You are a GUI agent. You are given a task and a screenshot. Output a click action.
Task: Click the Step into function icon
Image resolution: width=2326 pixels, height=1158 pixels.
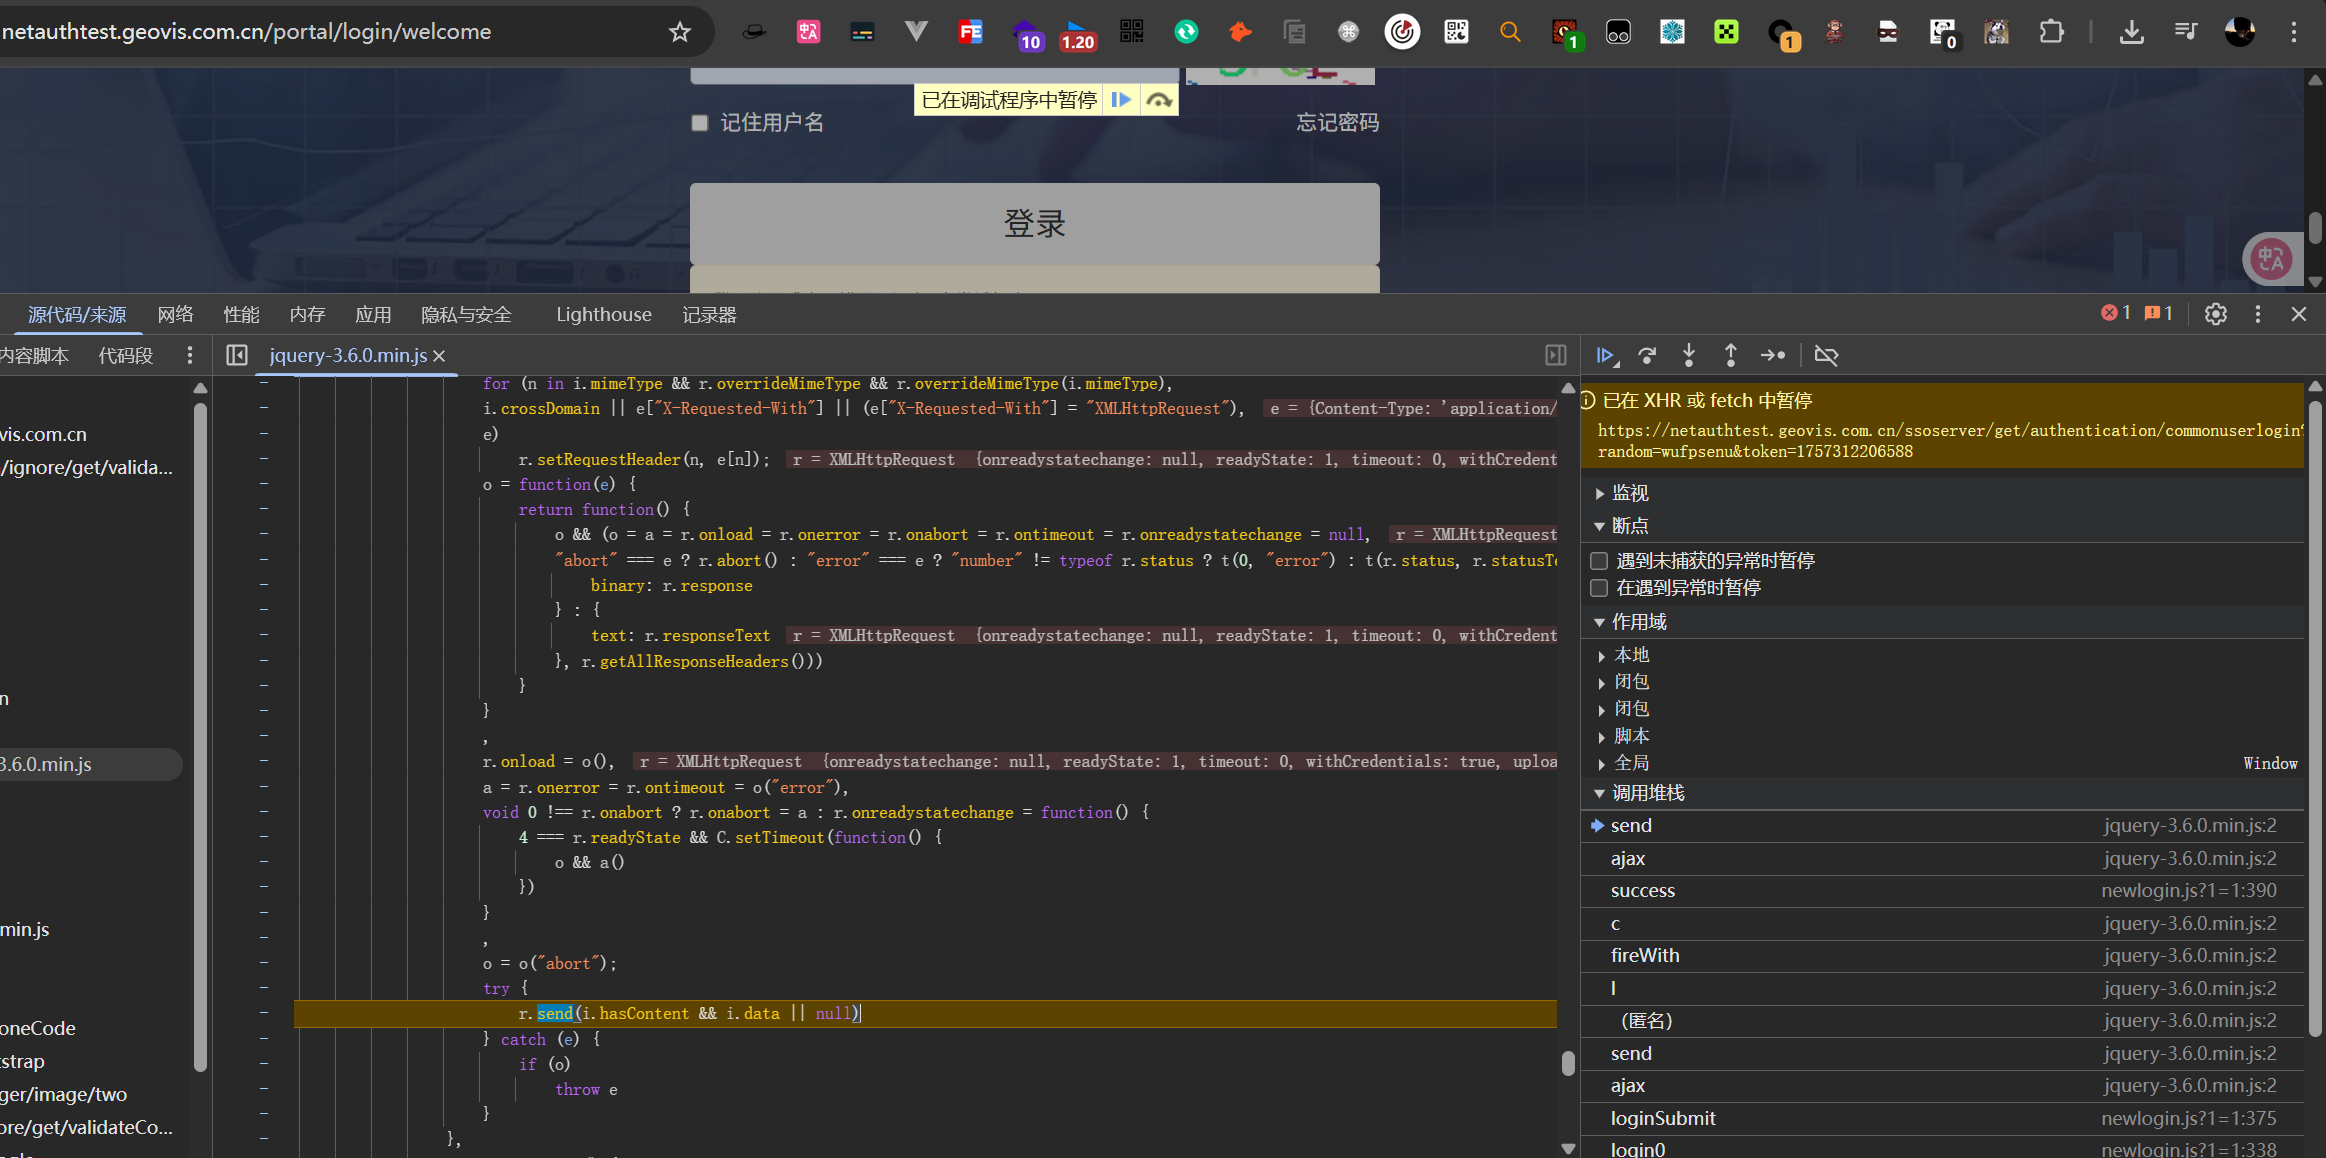click(1689, 355)
